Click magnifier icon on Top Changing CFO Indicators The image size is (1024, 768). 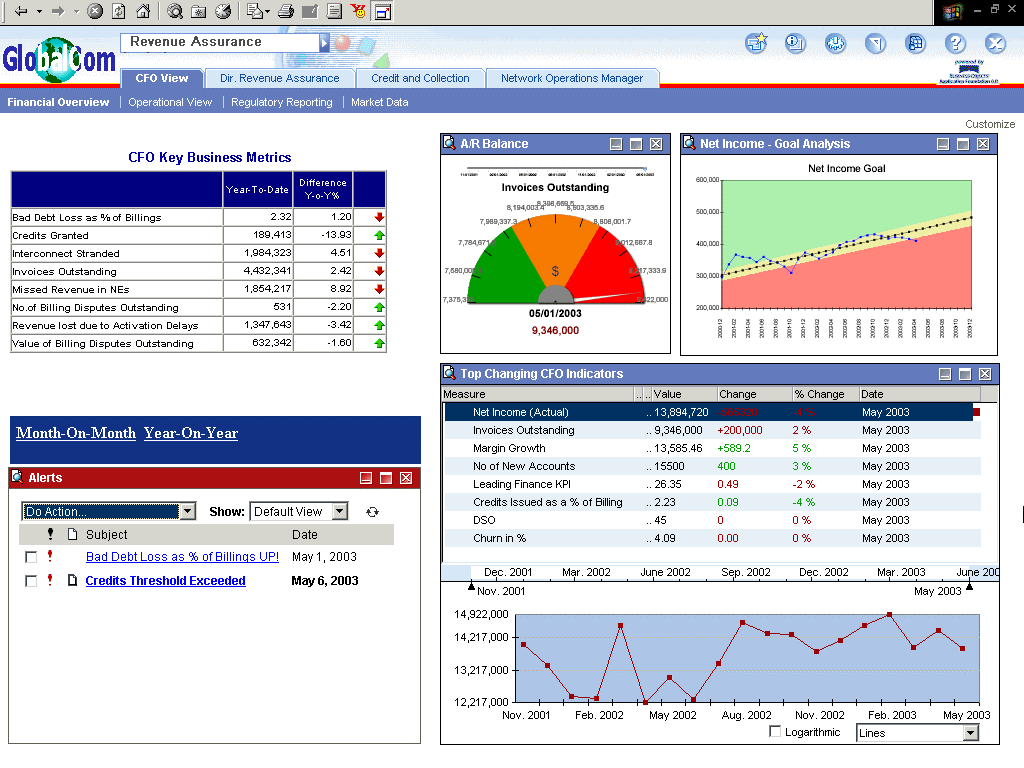click(449, 373)
